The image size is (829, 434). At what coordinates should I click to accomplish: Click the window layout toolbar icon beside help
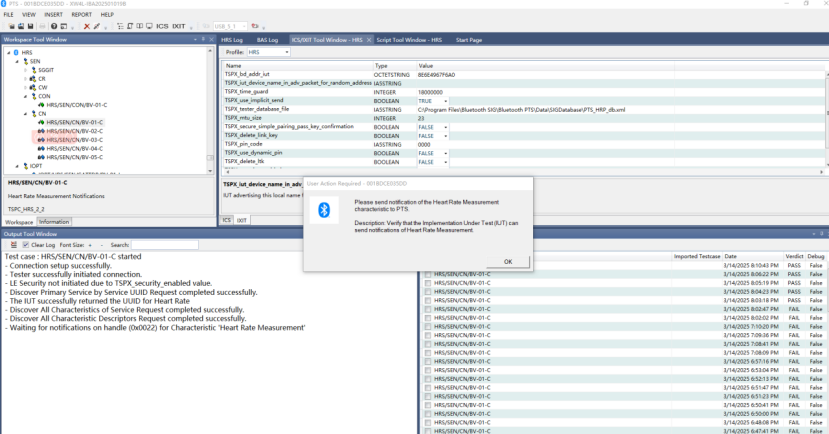tap(63, 26)
